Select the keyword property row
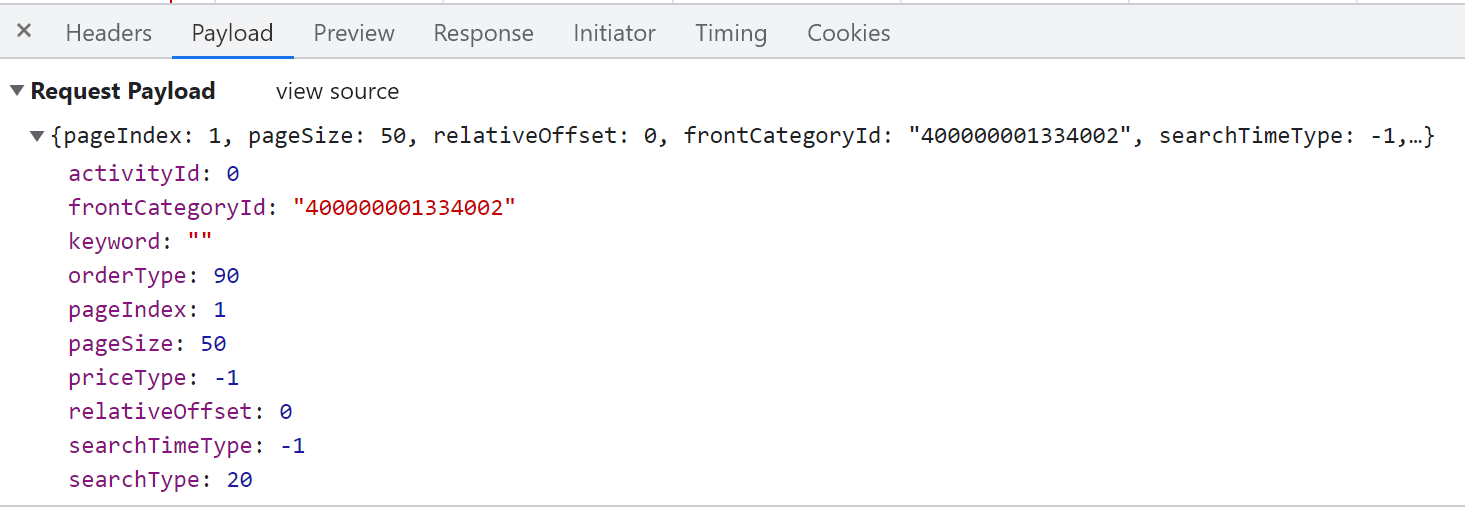The image size is (1465, 521). tap(114, 242)
